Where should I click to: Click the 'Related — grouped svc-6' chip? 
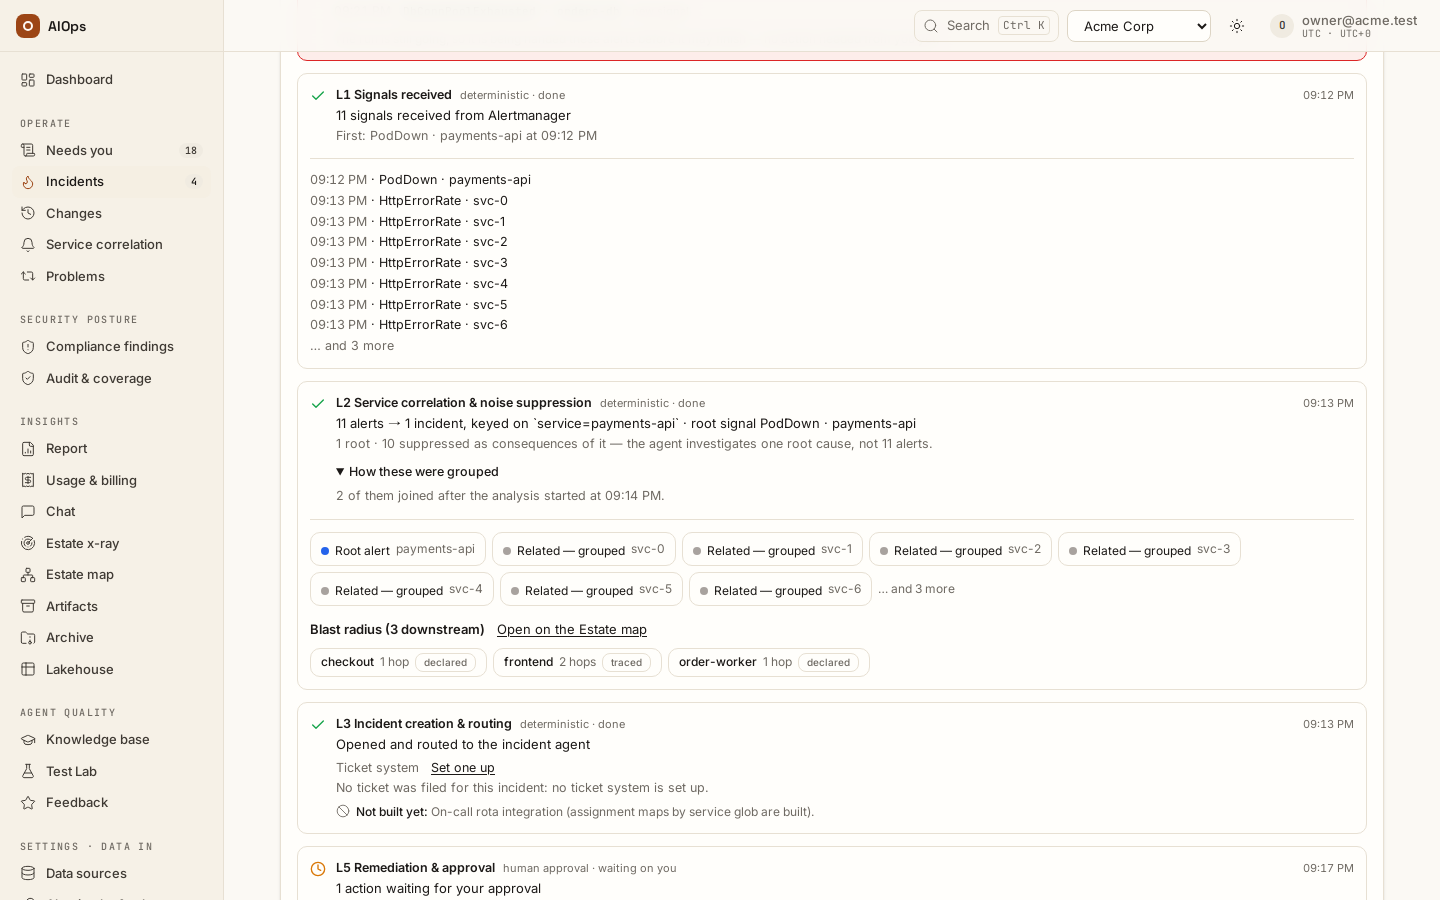point(780,590)
